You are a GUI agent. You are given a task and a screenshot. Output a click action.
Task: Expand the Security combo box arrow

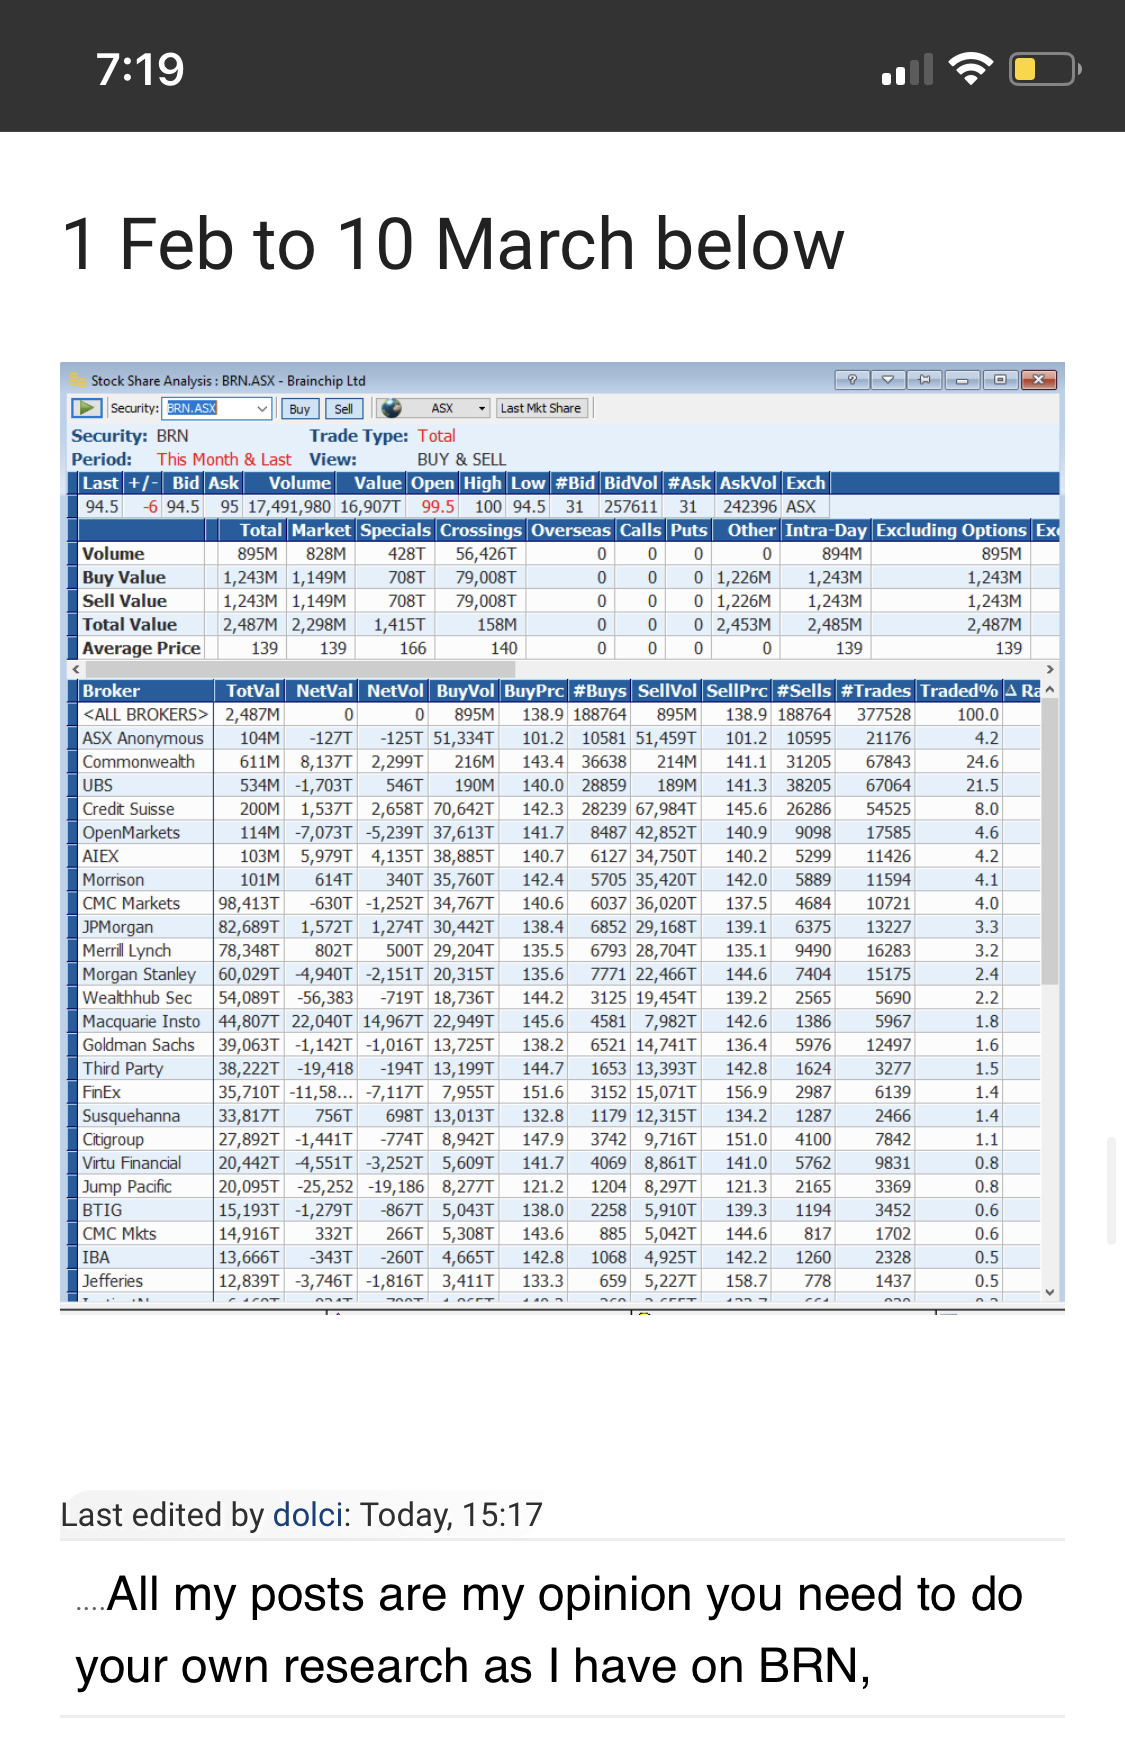pyautogui.click(x=262, y=408)
